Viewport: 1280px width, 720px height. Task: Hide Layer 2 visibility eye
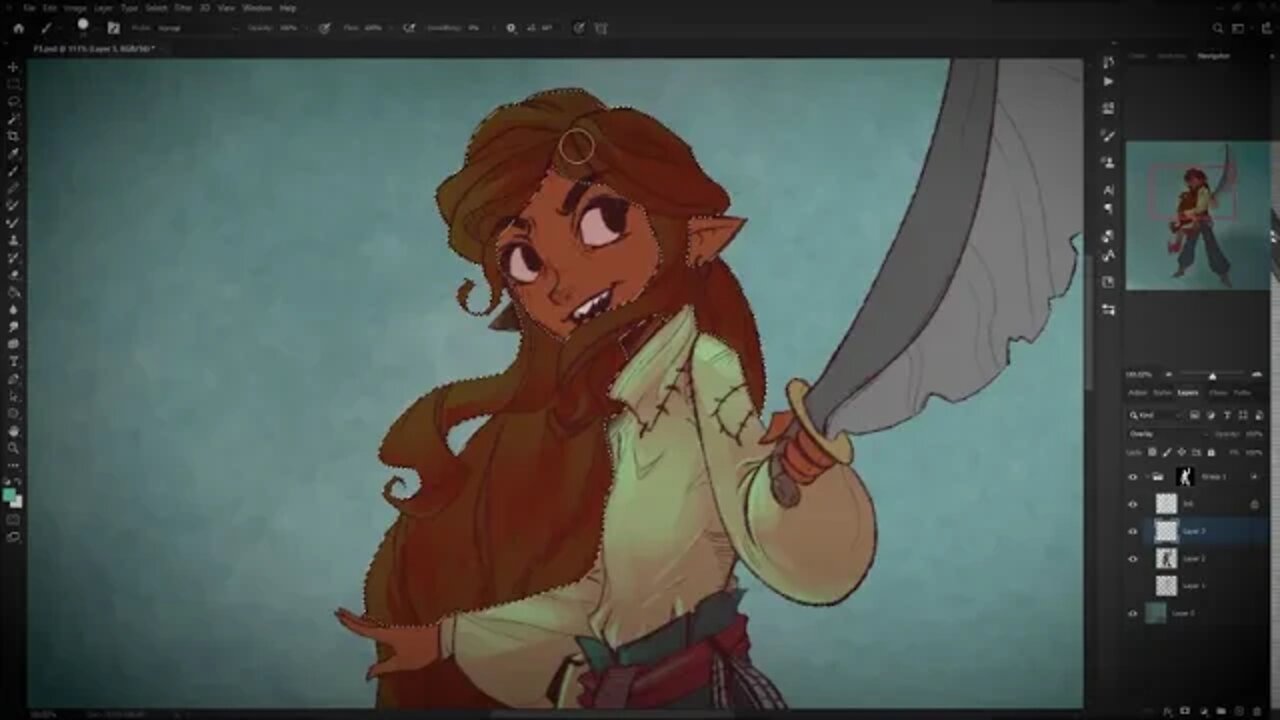coord(1133,558)
